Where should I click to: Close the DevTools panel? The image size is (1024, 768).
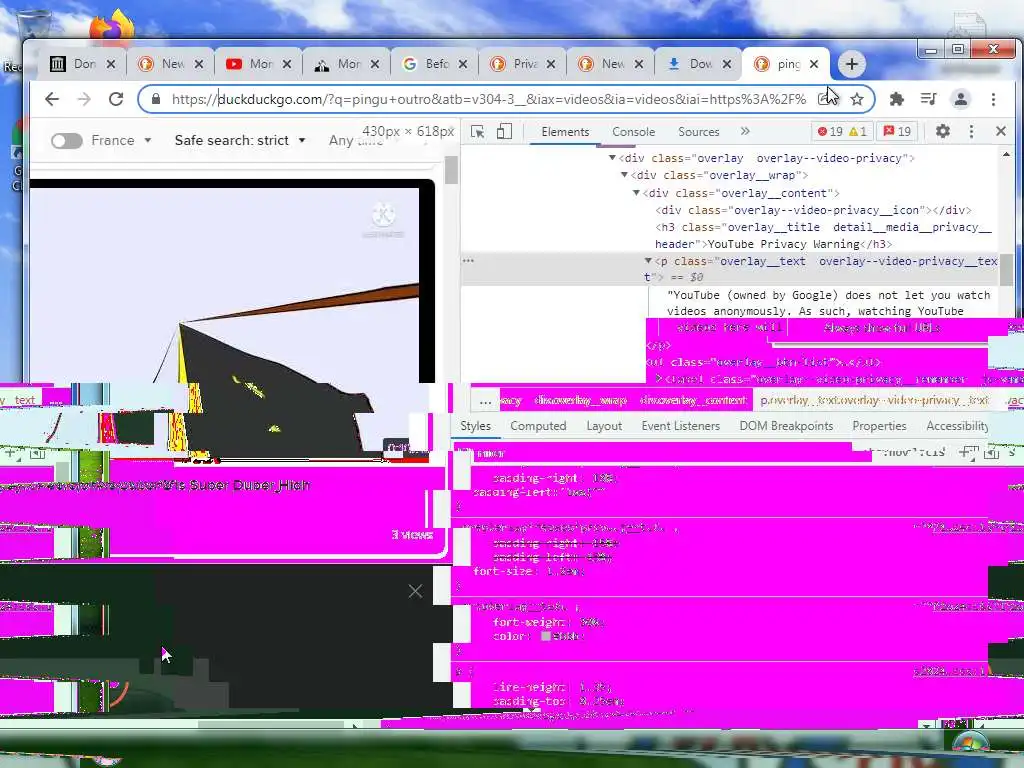click(1000, 131)
